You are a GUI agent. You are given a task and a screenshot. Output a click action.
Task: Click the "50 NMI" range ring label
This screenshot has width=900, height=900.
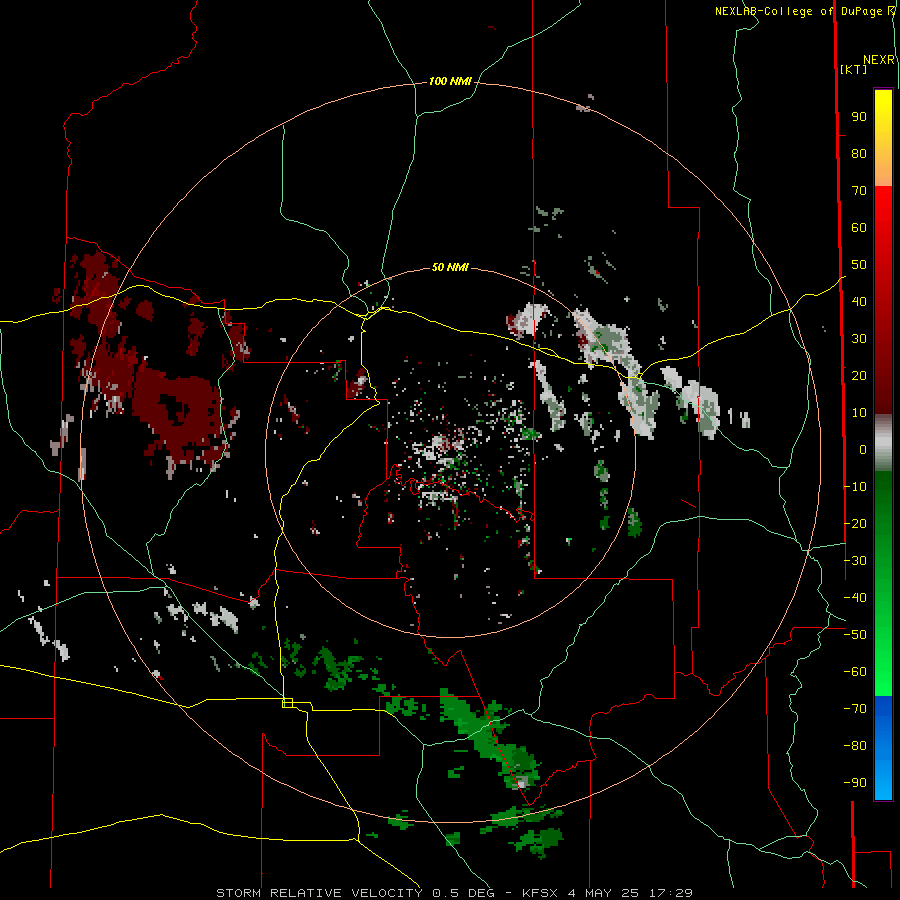pos(450,267)
